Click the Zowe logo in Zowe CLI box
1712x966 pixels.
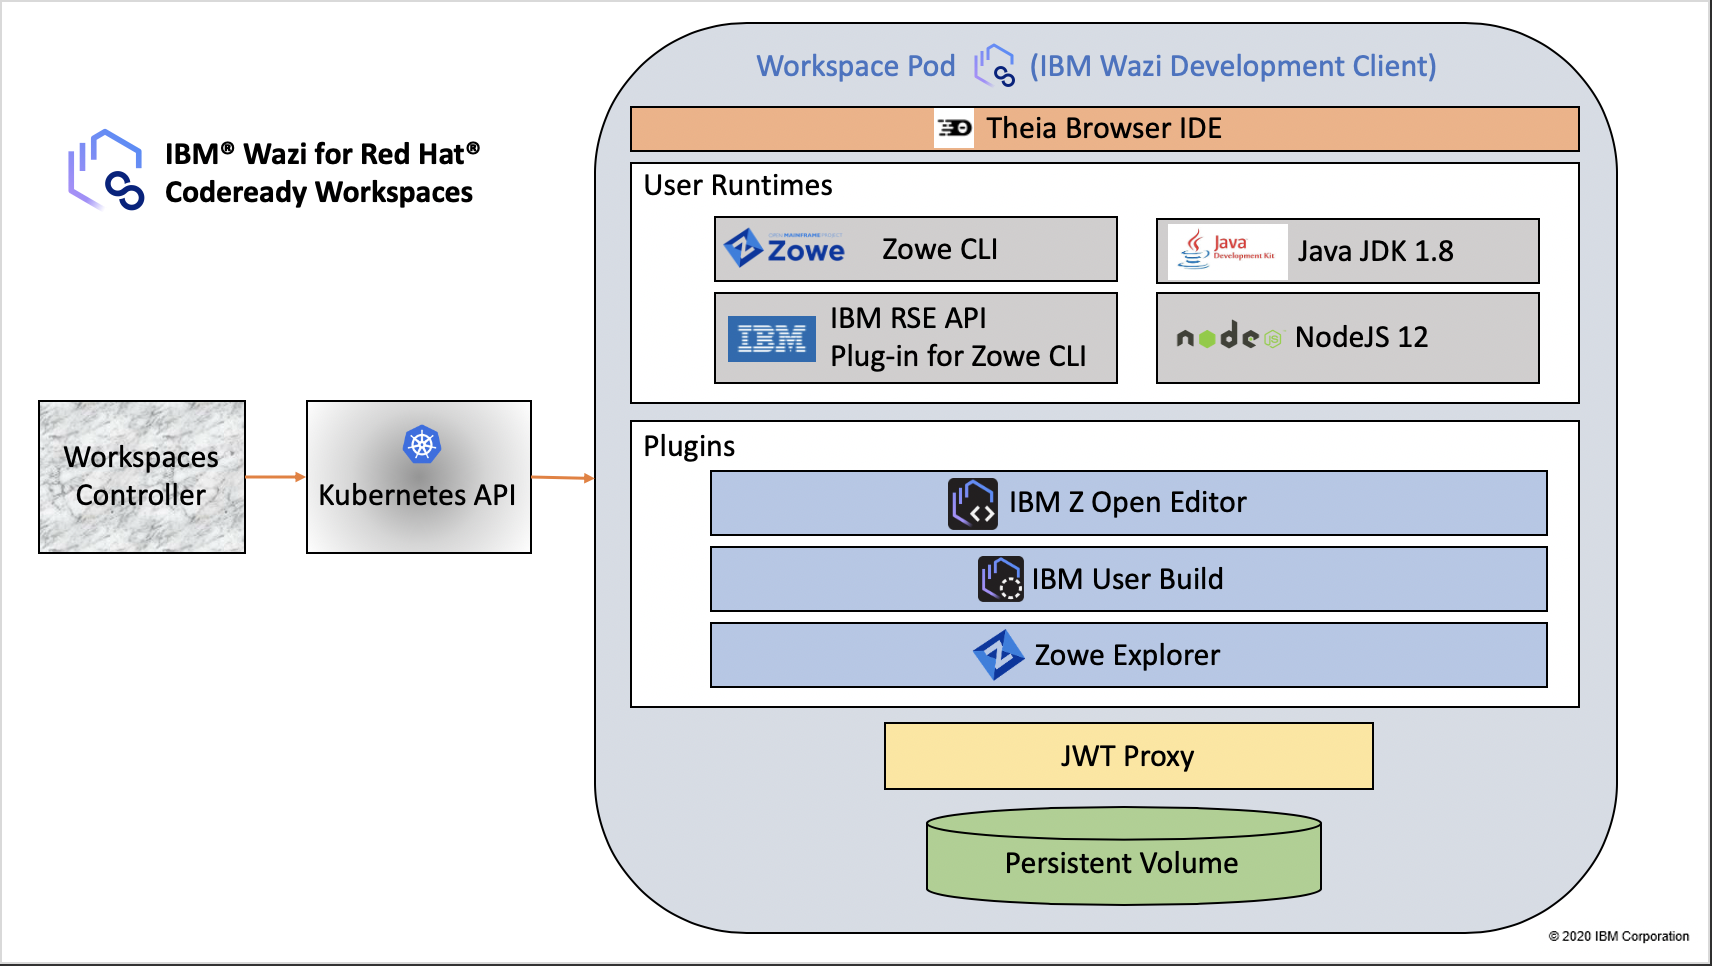point(785,248)
